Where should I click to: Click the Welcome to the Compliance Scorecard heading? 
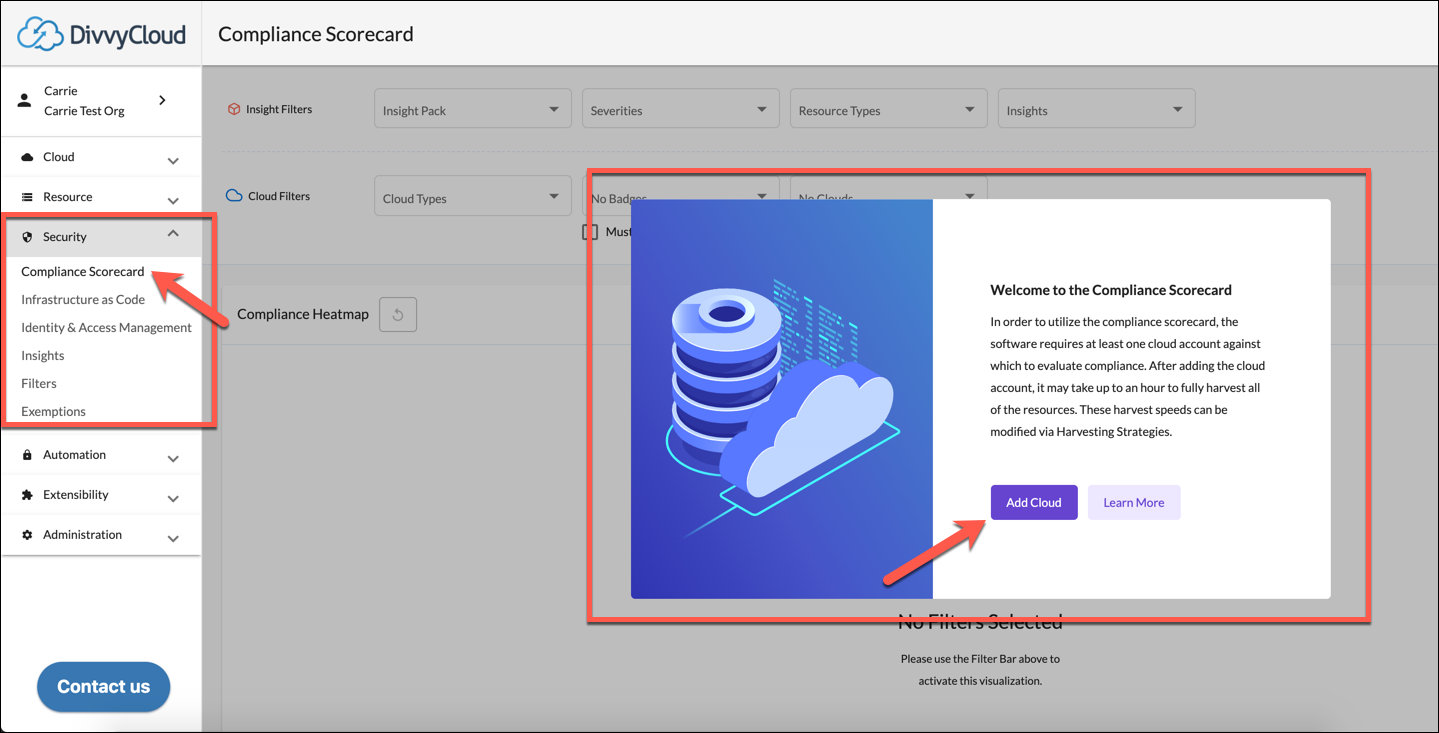[x=1111, y=290]
